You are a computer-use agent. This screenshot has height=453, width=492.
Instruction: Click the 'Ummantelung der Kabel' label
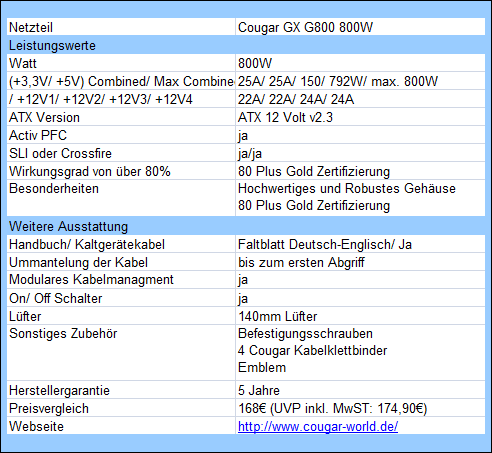[x=78, y=262]
